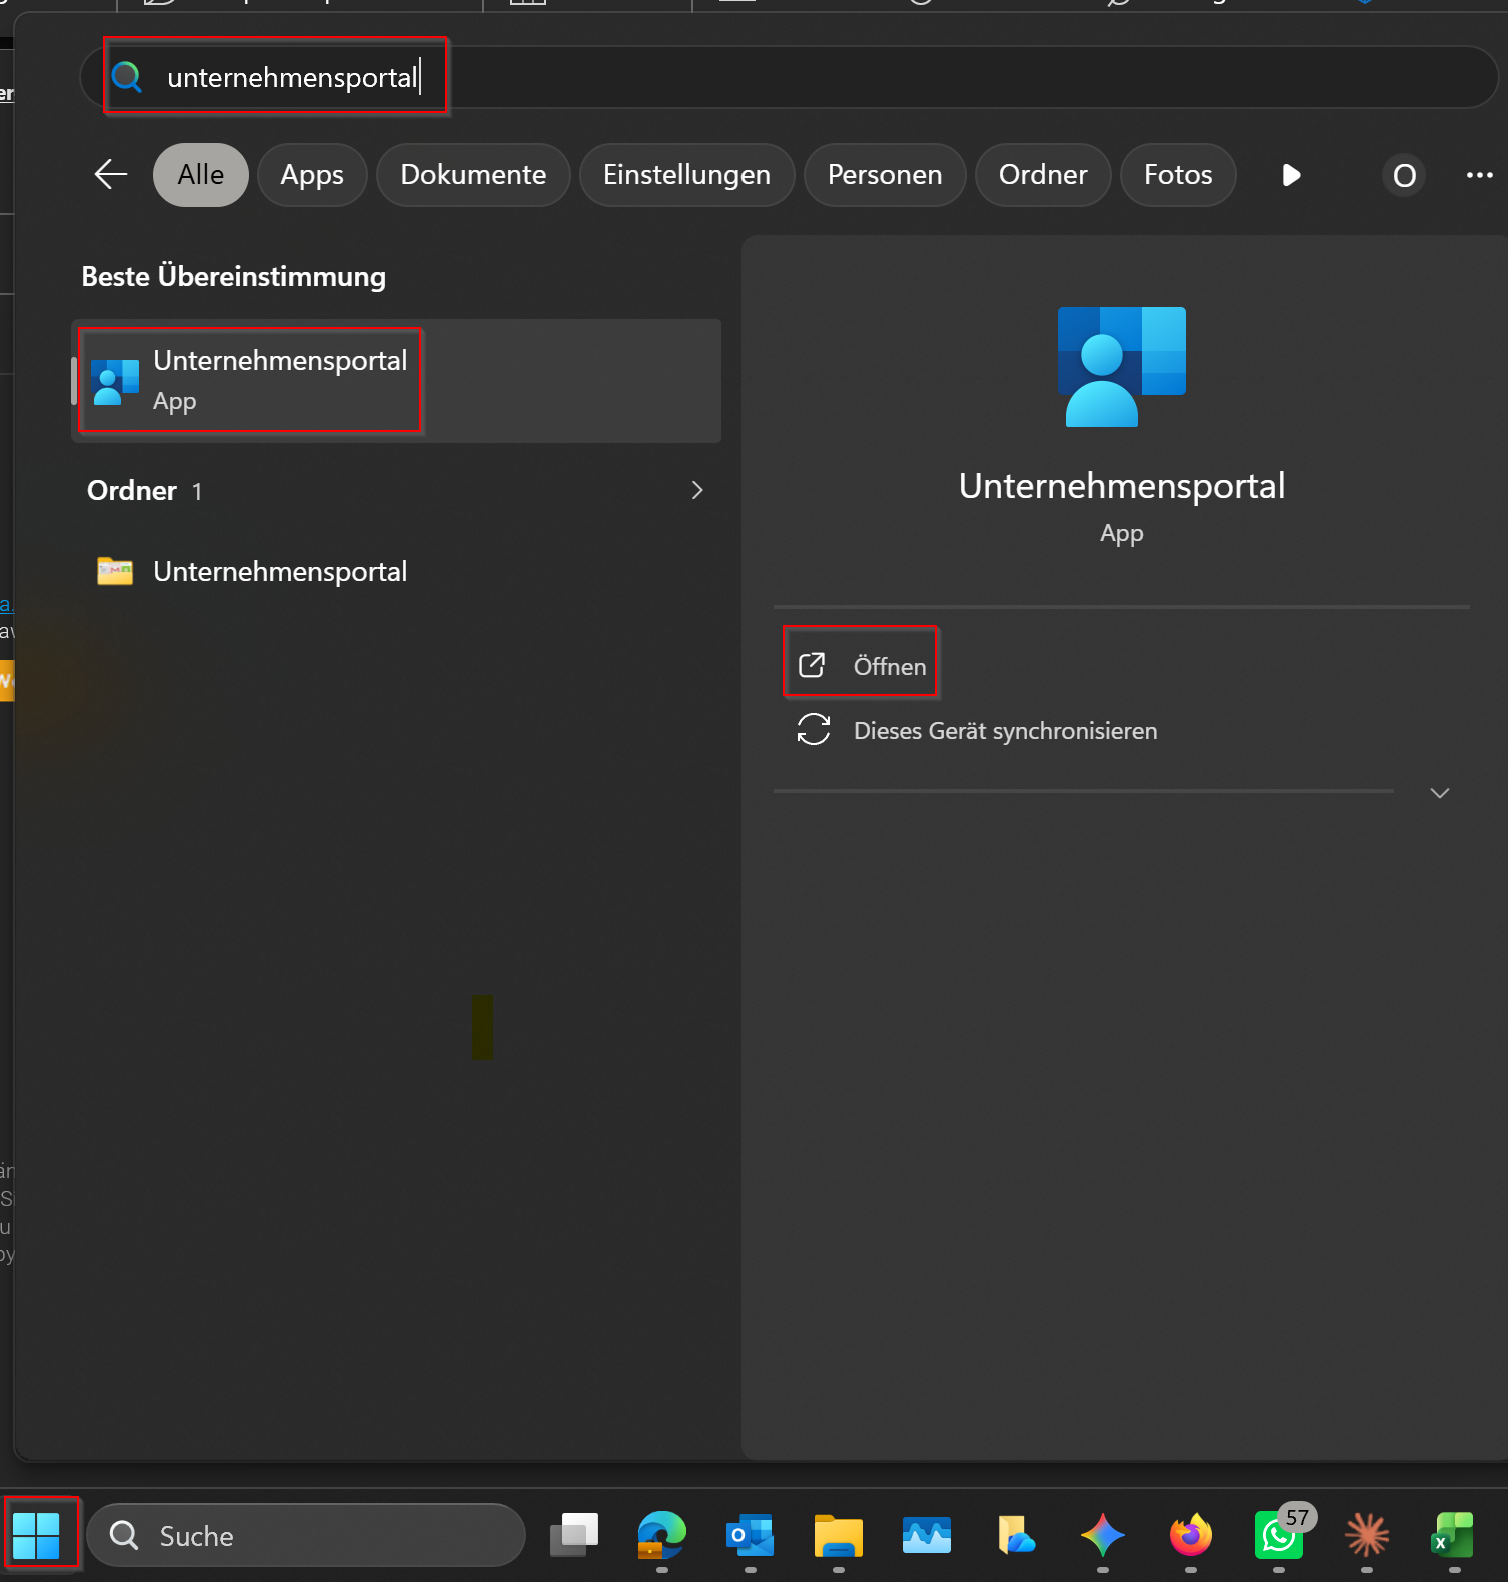This screenshot has width=1508, height=1582.
Task: Launch the colorful four-point star app
Action: click(1103, 1535)
